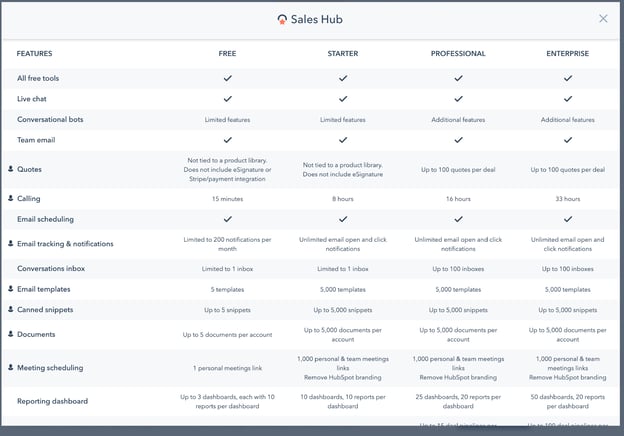The width and height of the screenshot is (624, 436).
Task: Click the Starter checkmark for Team email
Action: pos(343,140)
